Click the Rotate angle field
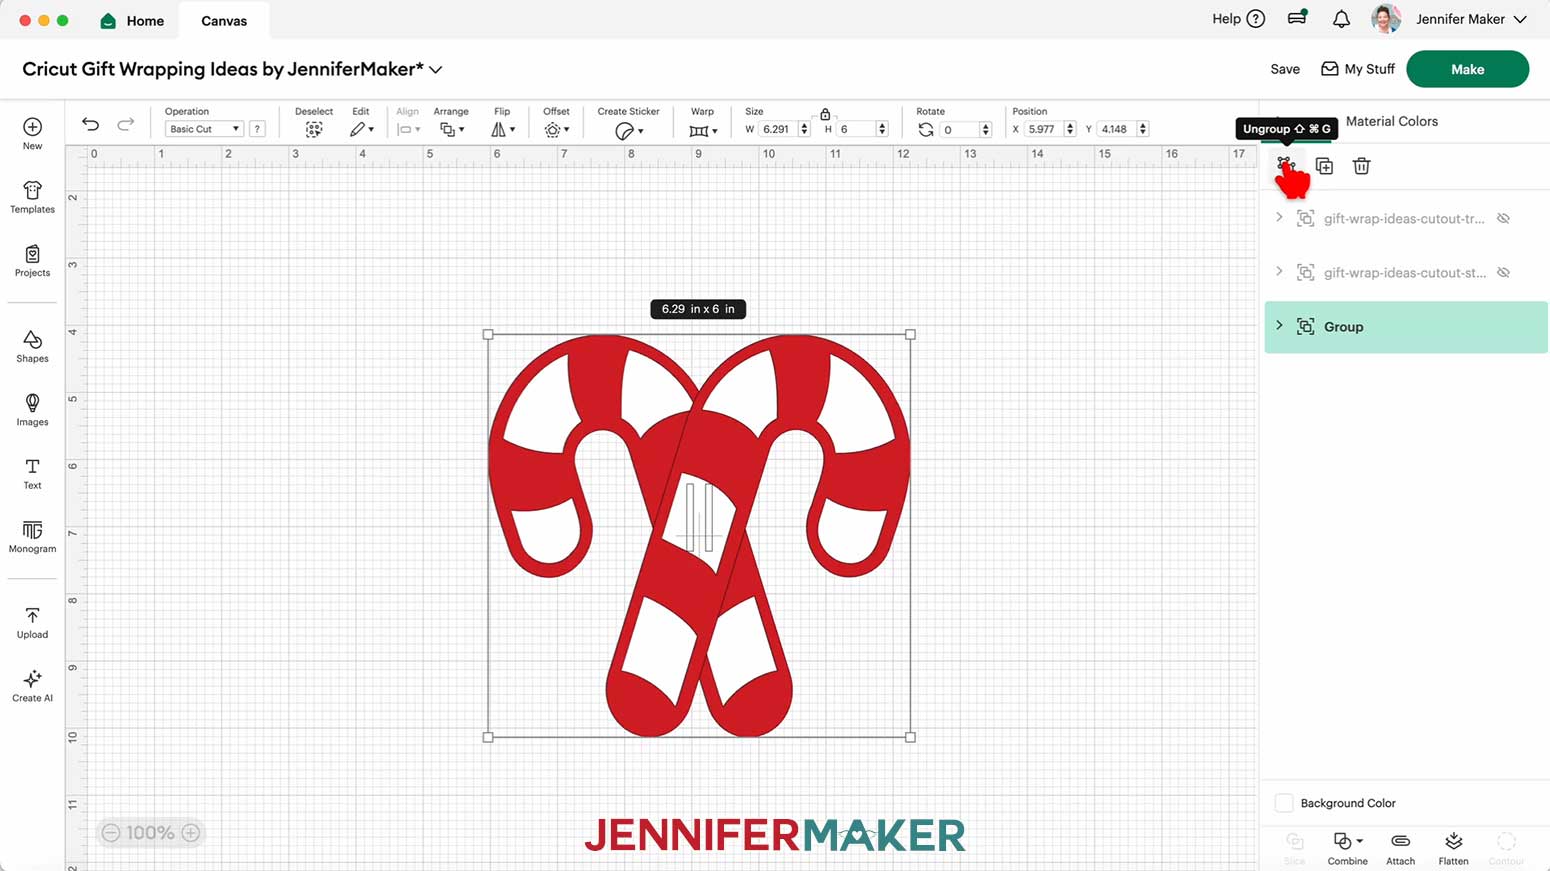1550x871 pixels. 960,130
